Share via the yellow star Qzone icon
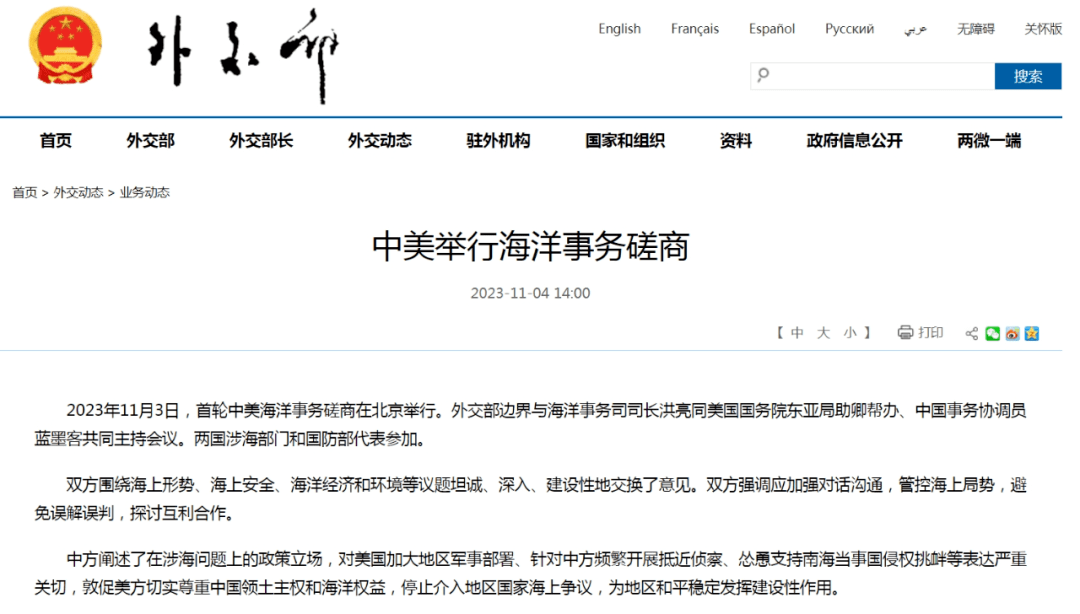Viewport: 1080px width, 614px height. 1032,334
